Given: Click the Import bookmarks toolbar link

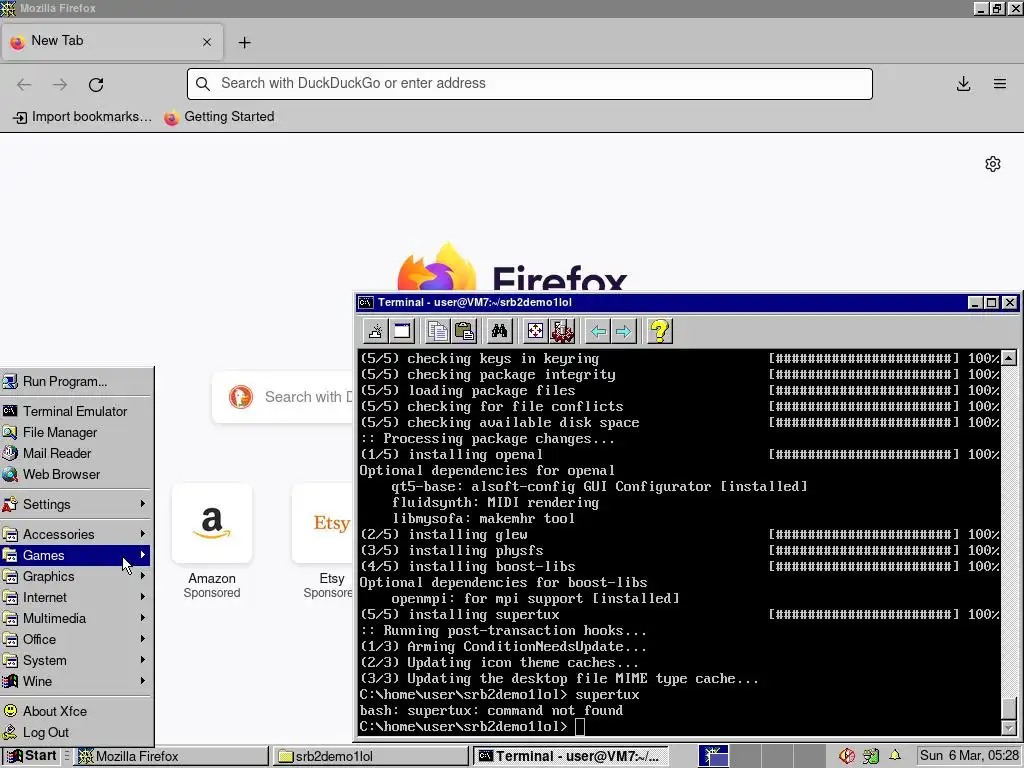Looking at the screenshot, I should tap(82, 117).
